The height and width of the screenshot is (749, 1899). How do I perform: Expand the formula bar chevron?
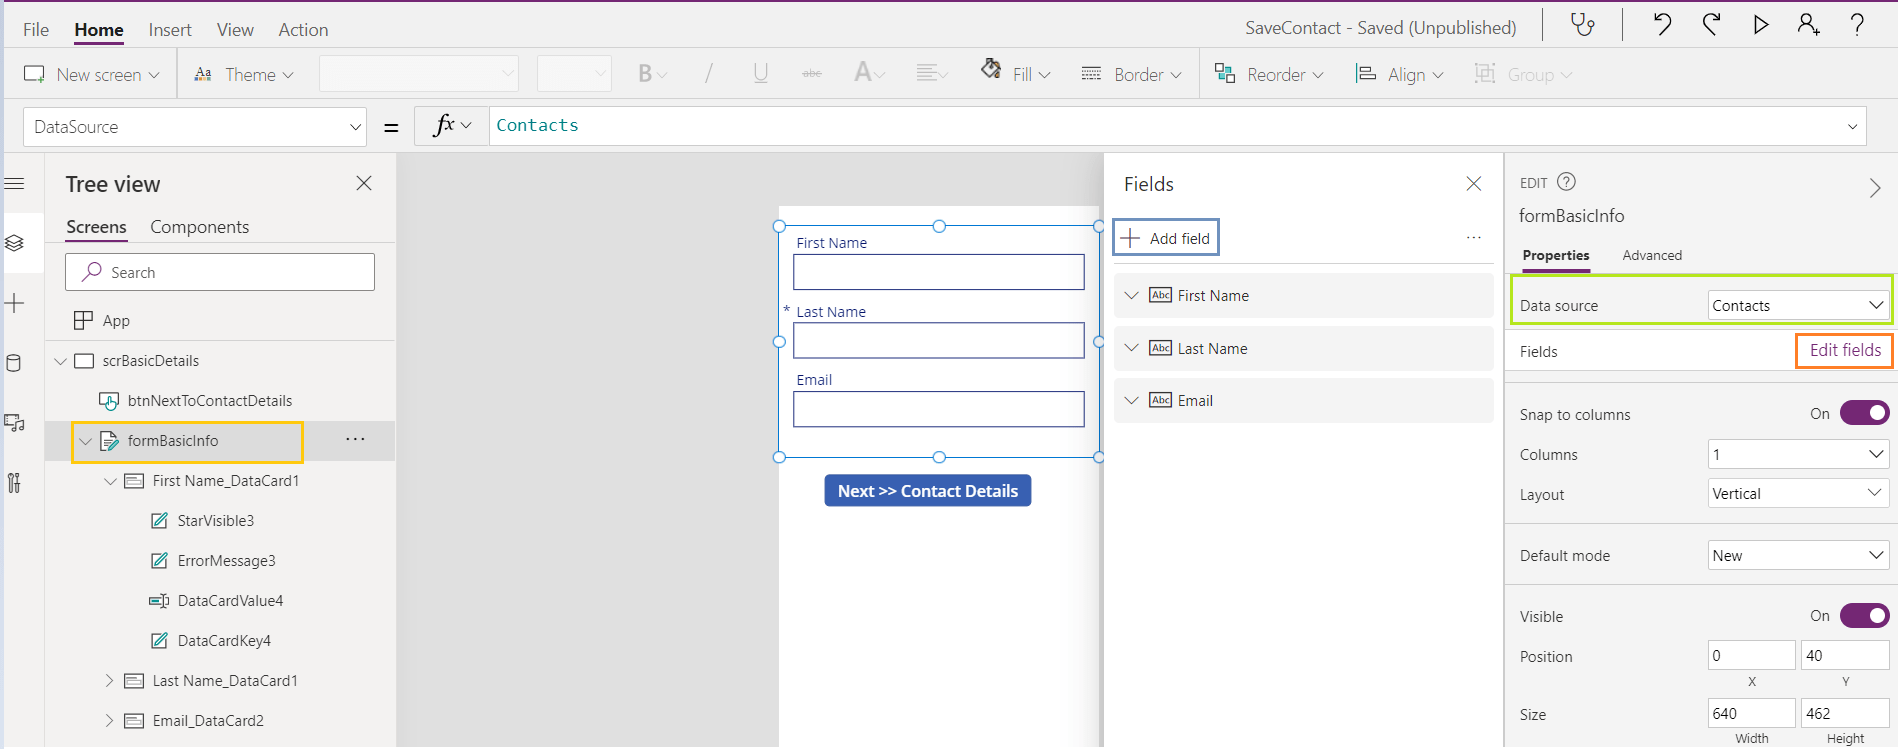click(1853, 127)
